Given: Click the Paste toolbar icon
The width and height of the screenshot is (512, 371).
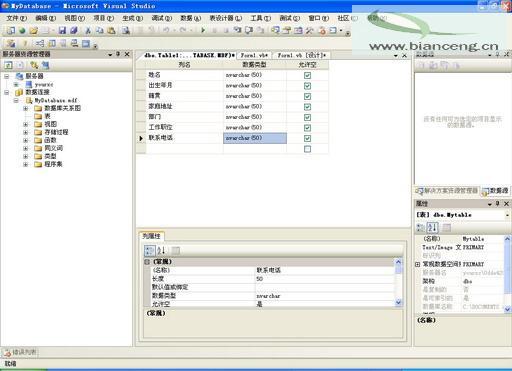Looking at the screenshot, I should 111,31.
